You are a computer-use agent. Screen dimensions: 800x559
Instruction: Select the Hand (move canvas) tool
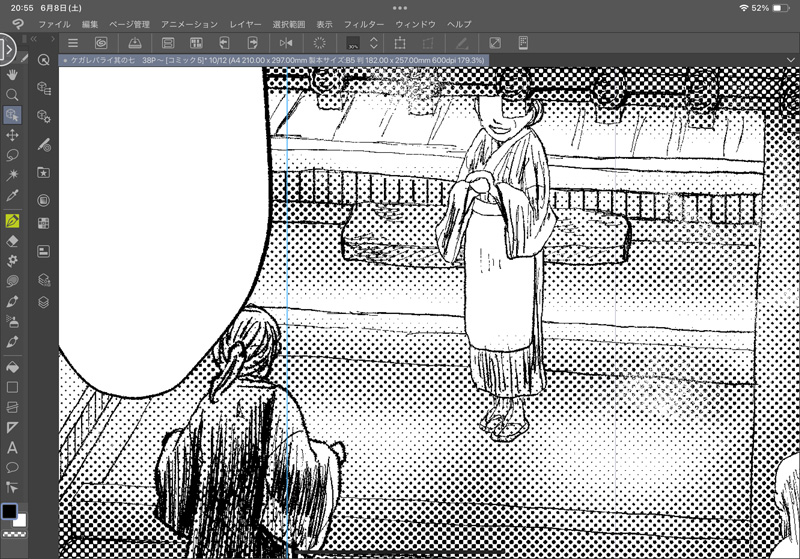[x=12, y=74]
